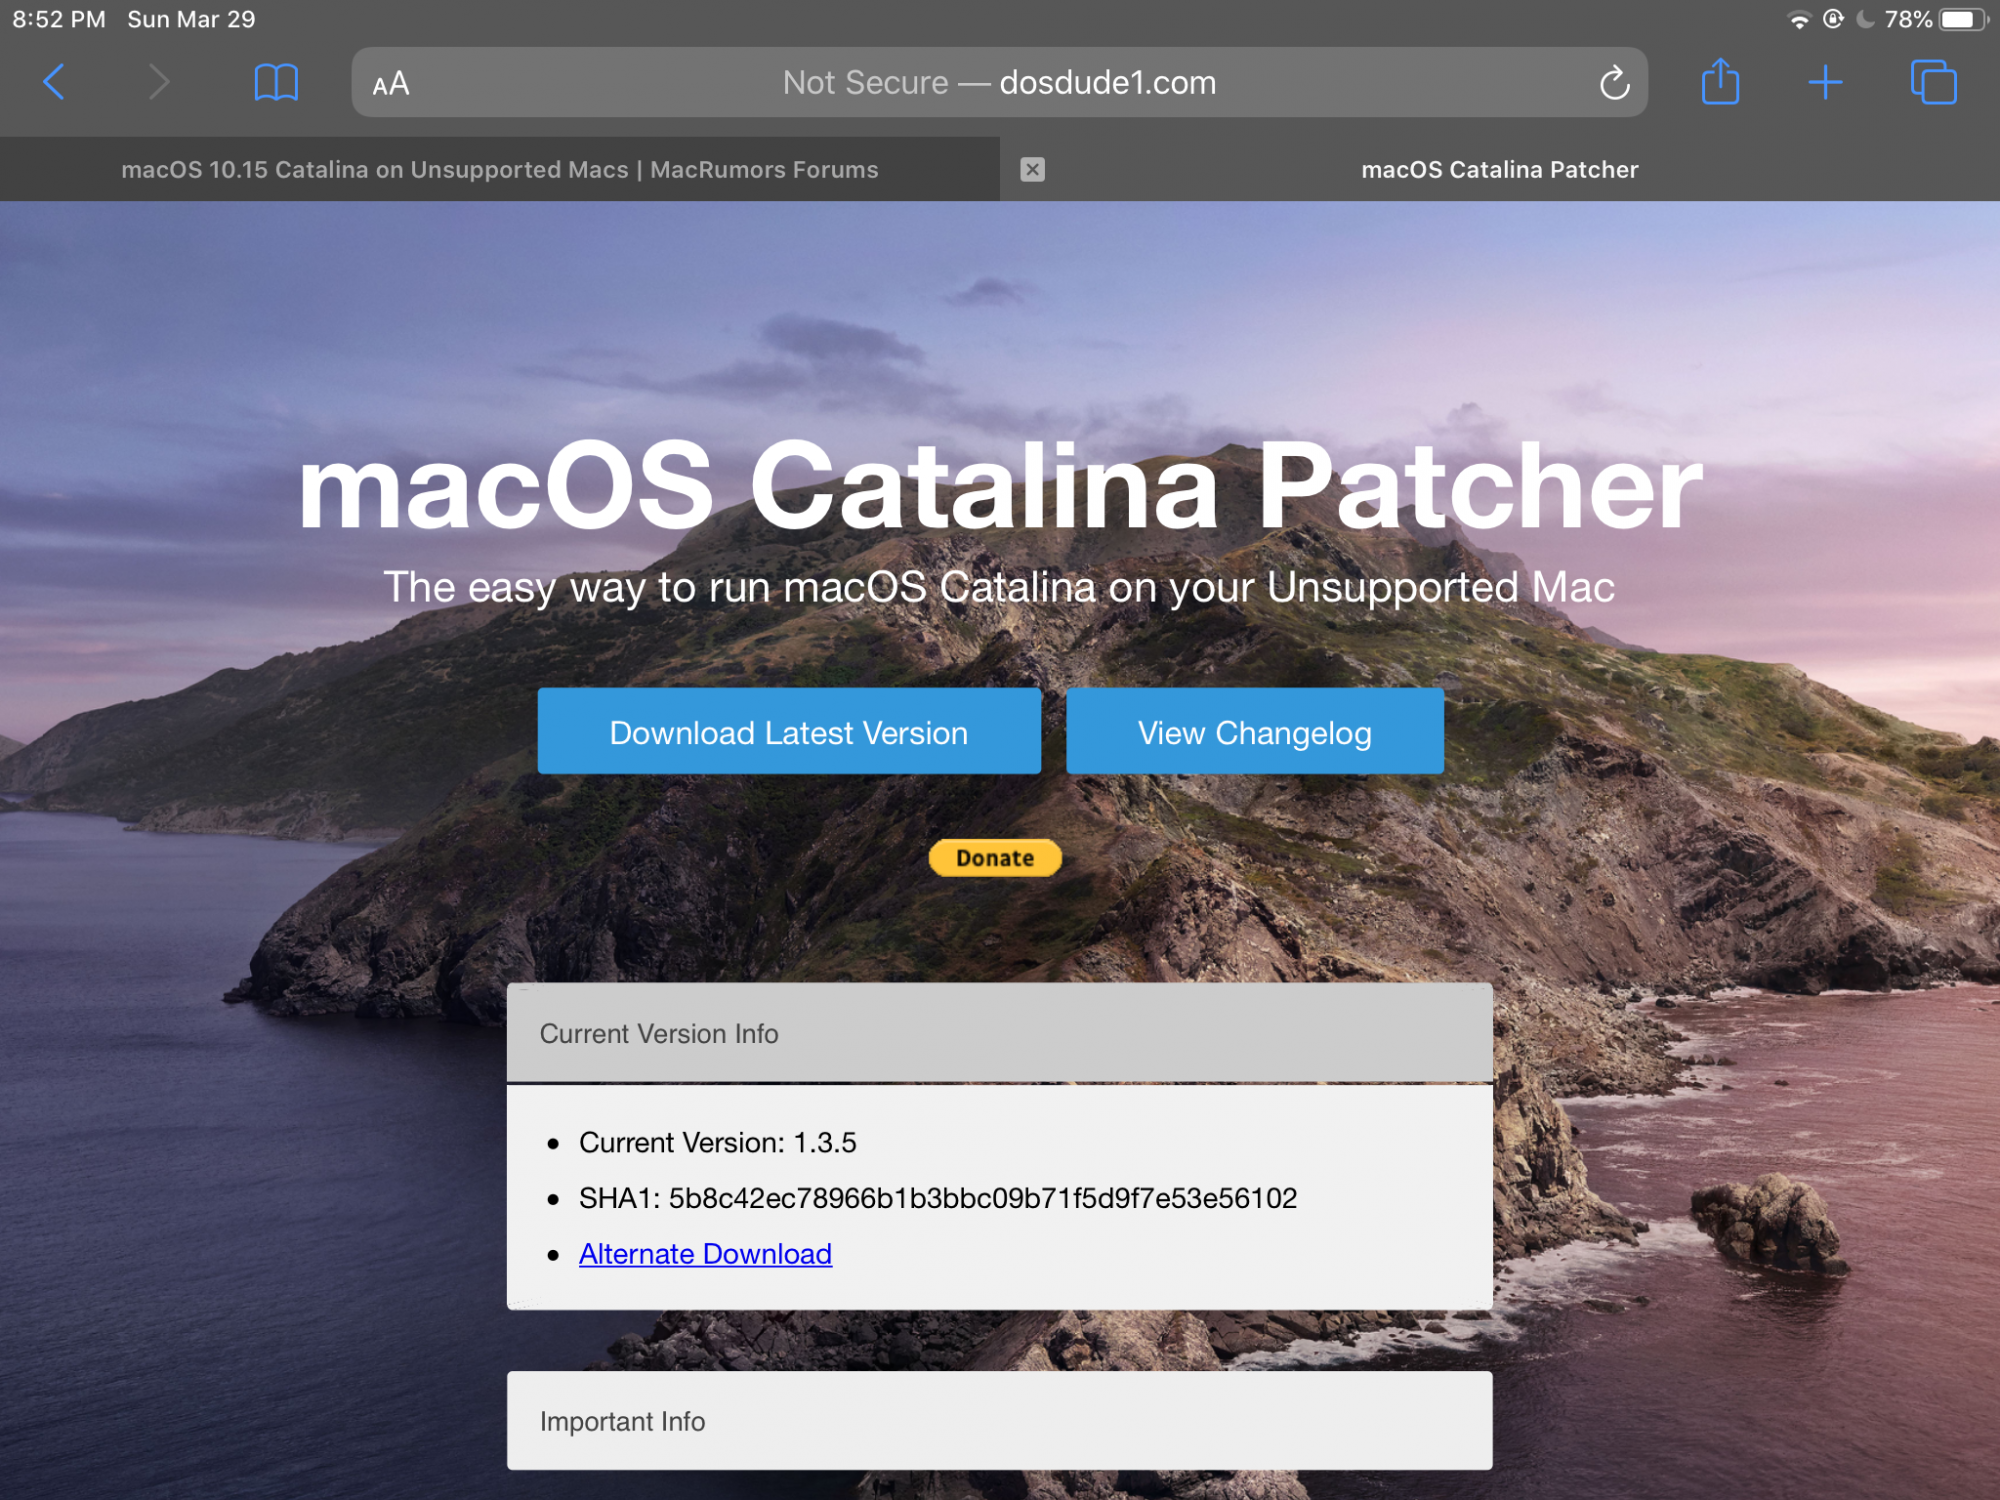
Task: Close the macOS Catalina Patcher tab
Action: 1032,169
